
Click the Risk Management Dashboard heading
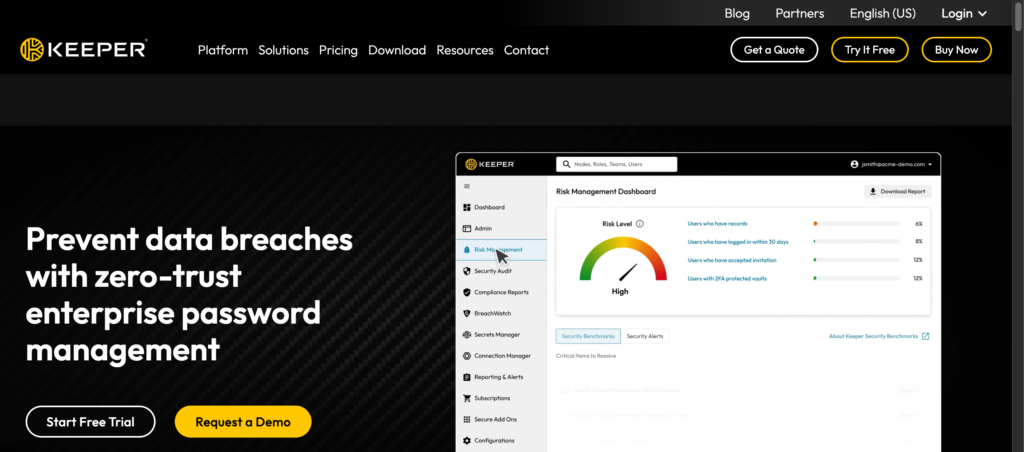[606, 191]
